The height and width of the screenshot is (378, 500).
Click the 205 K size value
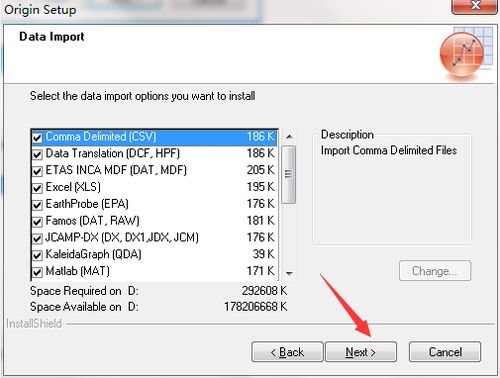(260, 170)
